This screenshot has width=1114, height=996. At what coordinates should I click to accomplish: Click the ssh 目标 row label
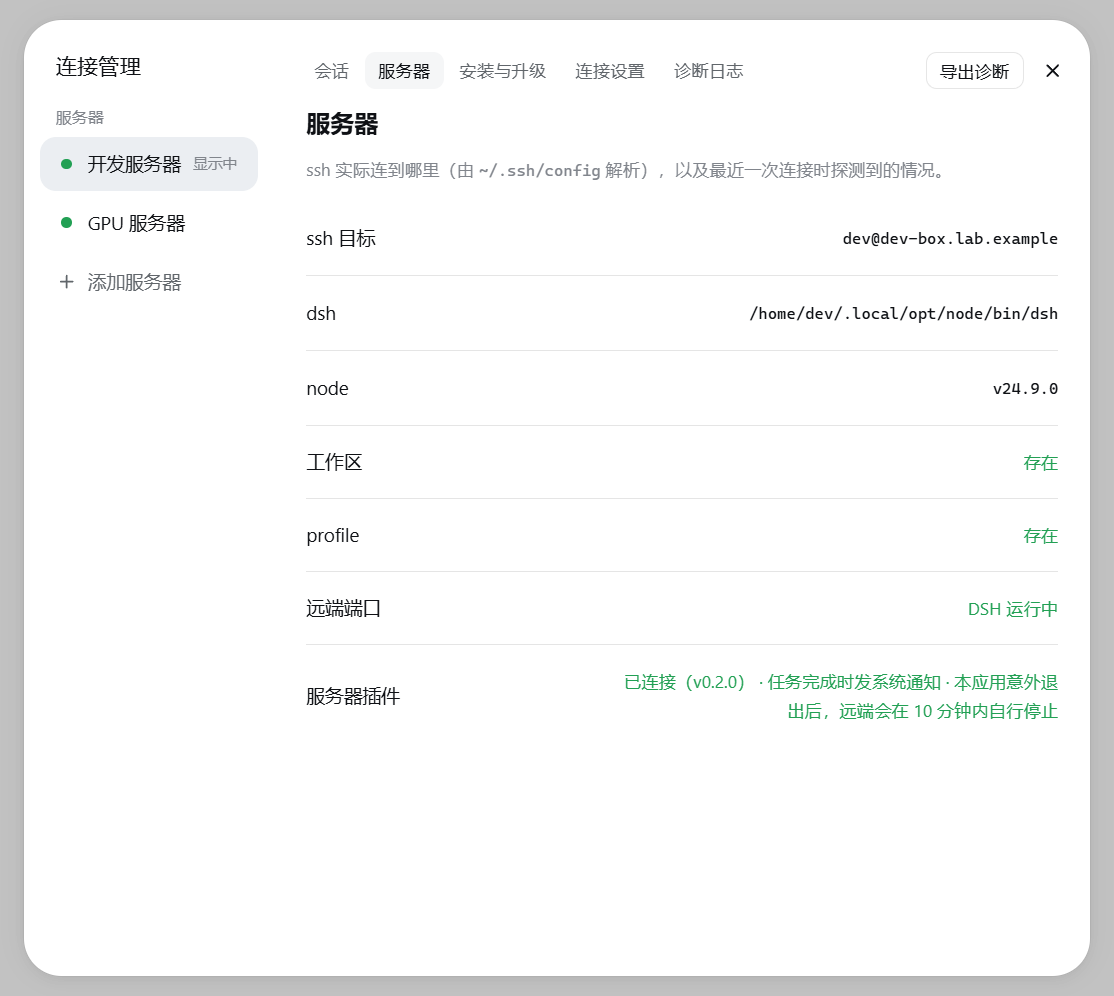(x=341, y=239)
